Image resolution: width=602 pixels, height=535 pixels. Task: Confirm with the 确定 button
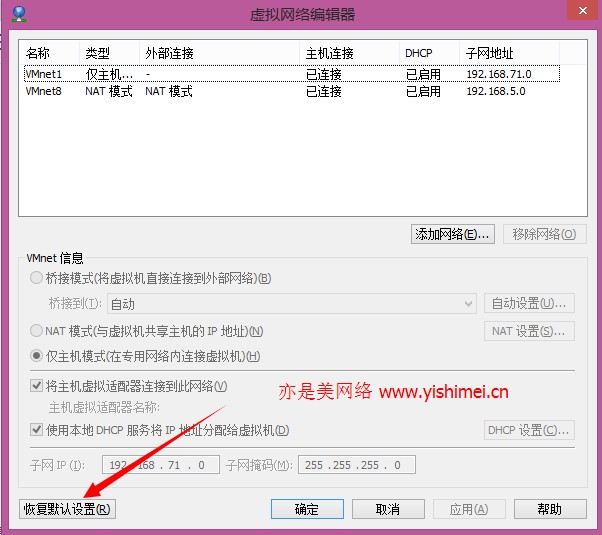point(307,509)
